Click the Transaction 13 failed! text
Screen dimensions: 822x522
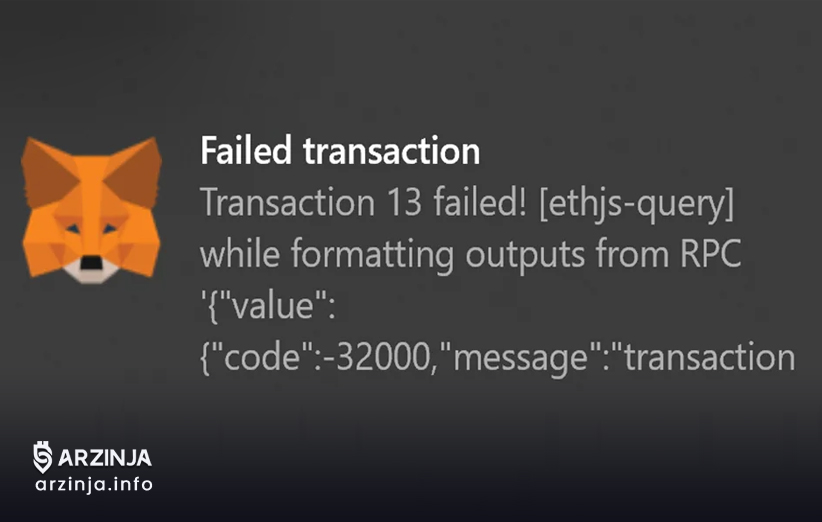click(x=363, y=202)
